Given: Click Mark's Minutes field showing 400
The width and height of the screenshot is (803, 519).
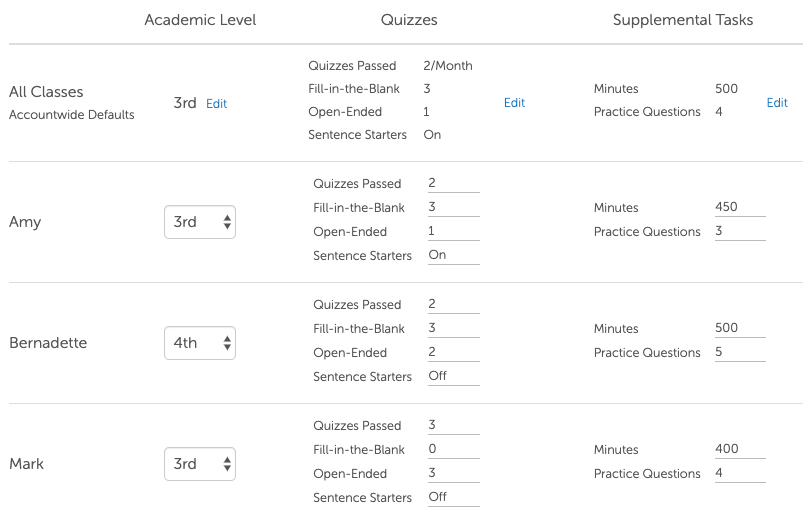Looking at the screenshot, I should point(740,449).
